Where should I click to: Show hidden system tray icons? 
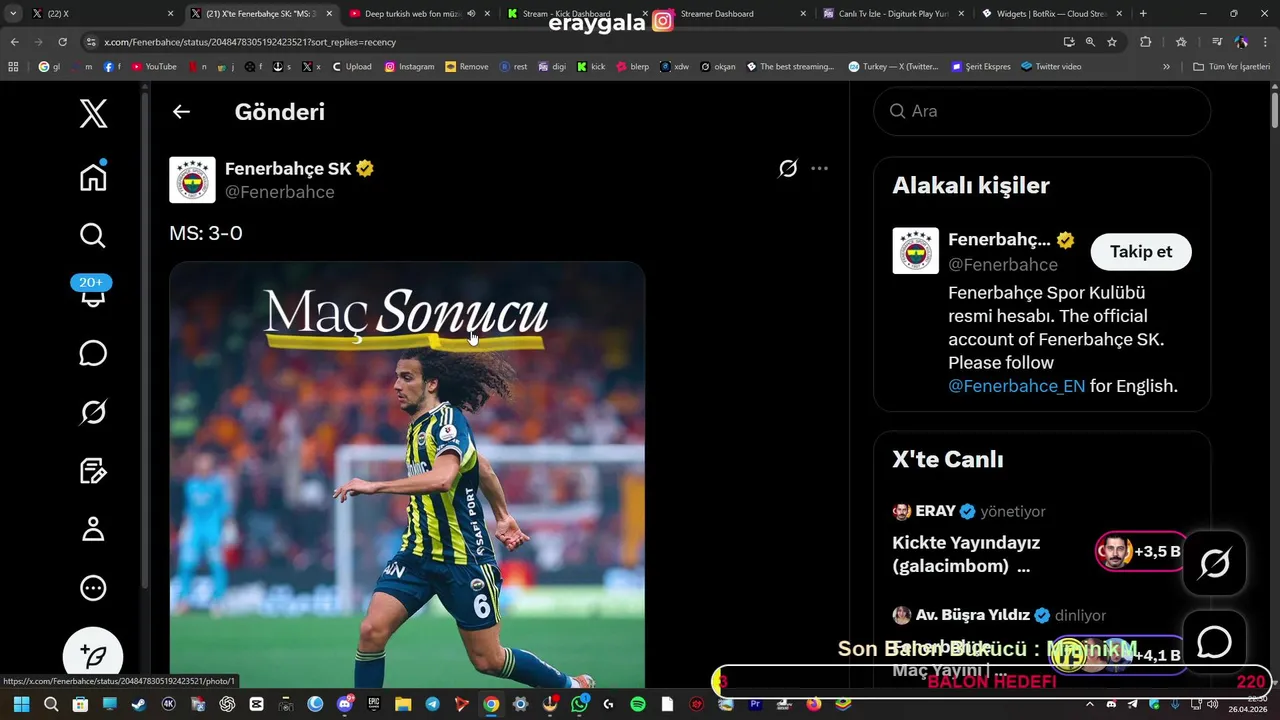[1089, 705]
